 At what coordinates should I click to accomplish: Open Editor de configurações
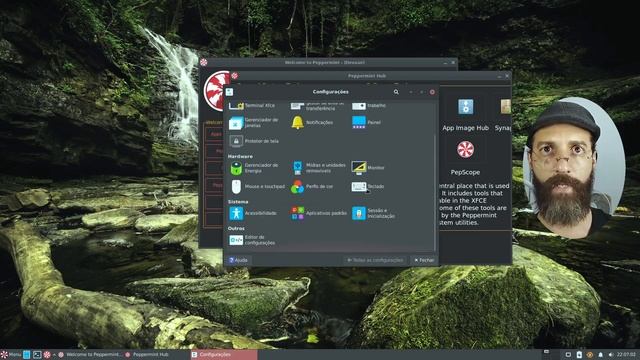pos(252,240)
